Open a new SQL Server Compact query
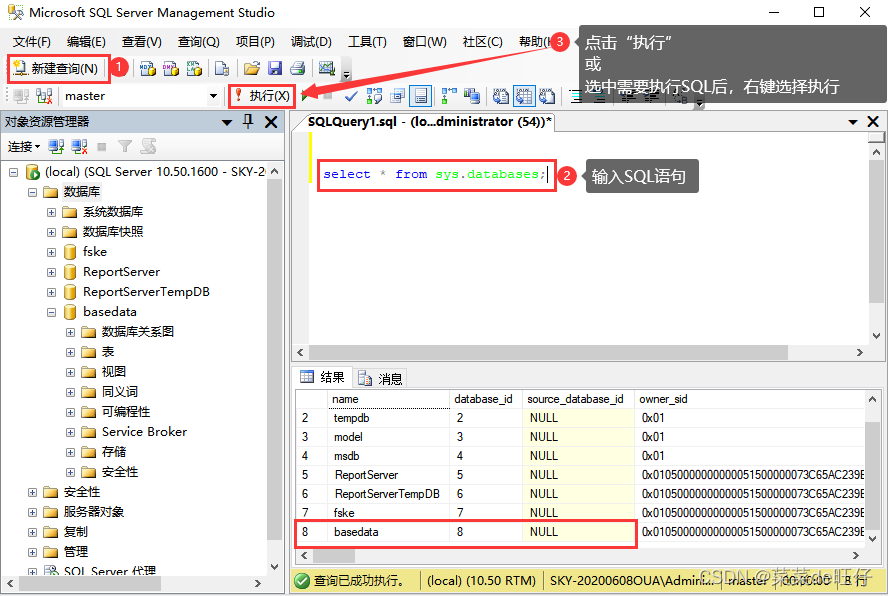 tap(222, 69)
